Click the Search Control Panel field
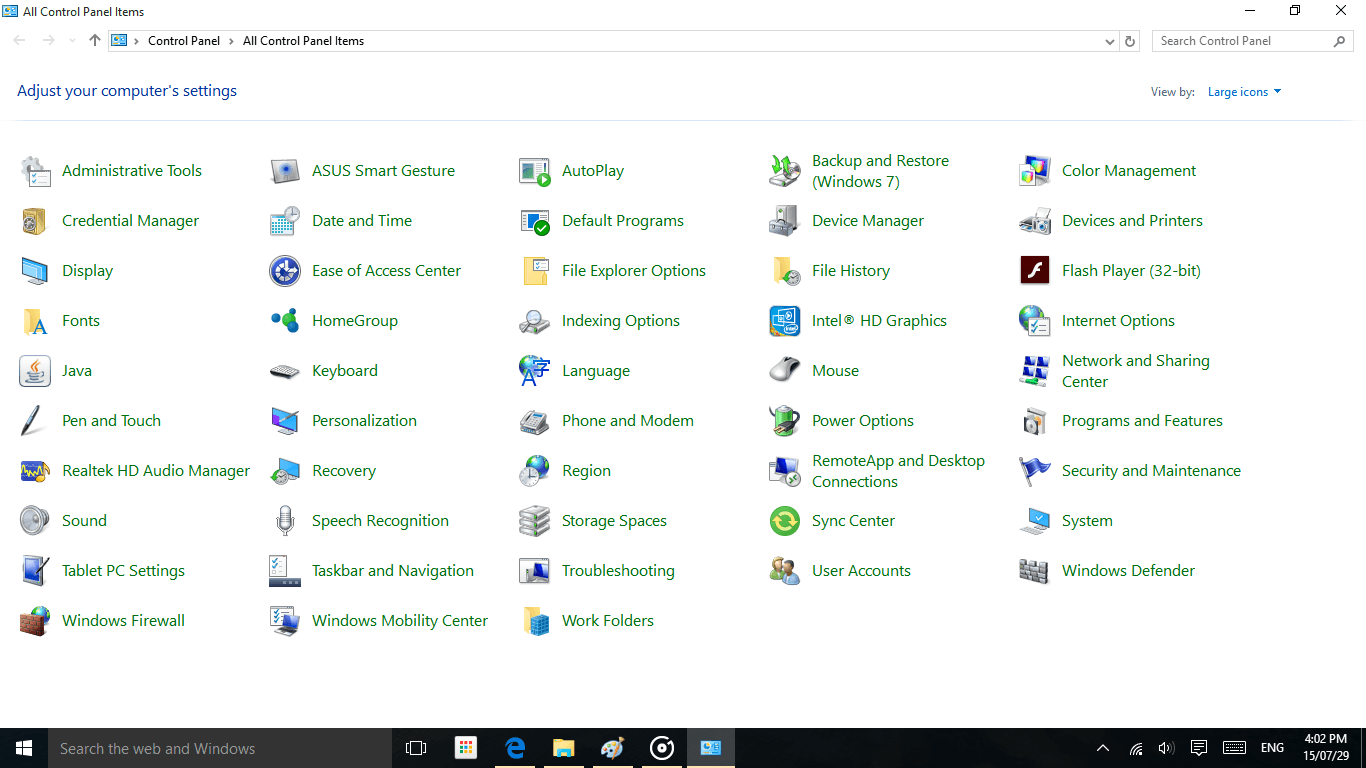Viewport: 1366px width, 768px height. [1240, 41]
